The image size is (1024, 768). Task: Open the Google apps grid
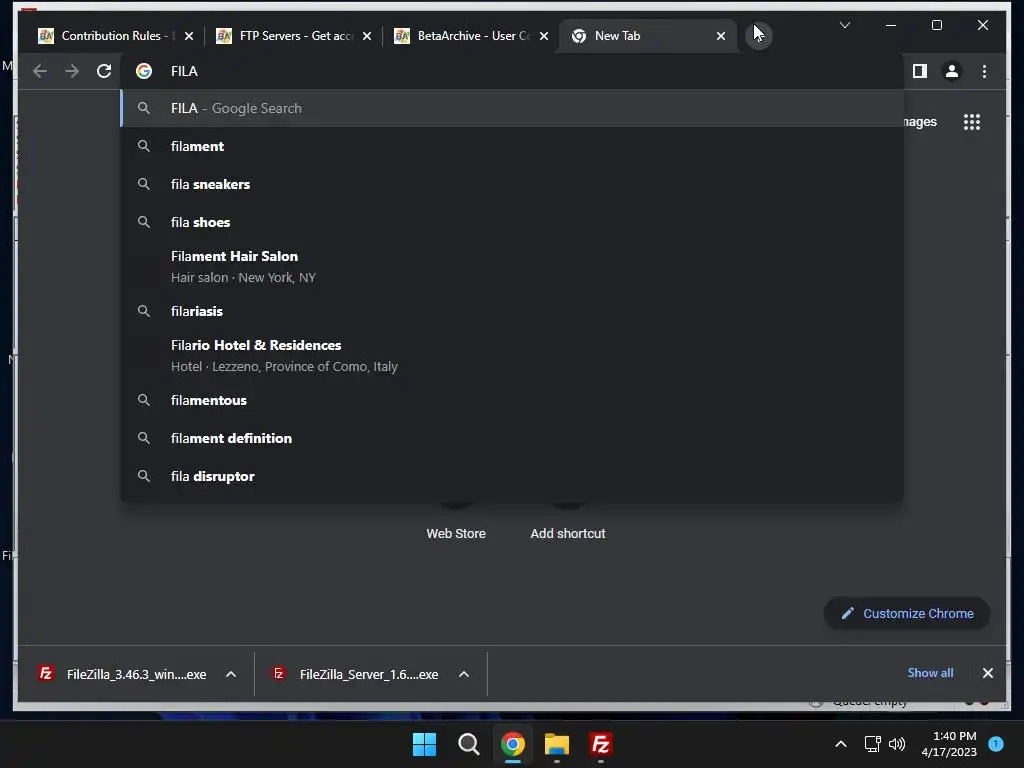pos(972,122)
